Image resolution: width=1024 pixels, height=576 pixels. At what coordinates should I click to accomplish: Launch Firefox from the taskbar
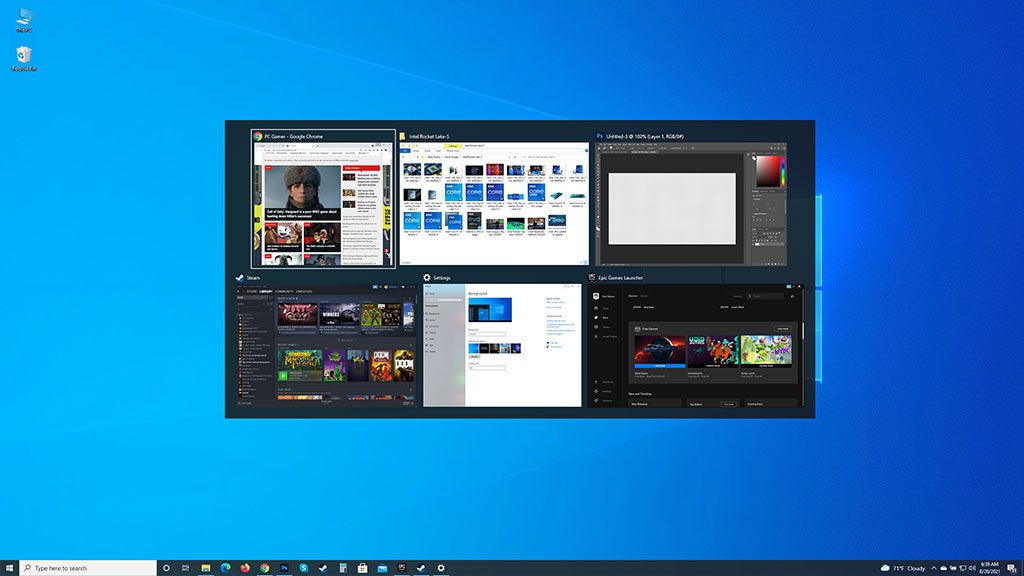point(244,567)
